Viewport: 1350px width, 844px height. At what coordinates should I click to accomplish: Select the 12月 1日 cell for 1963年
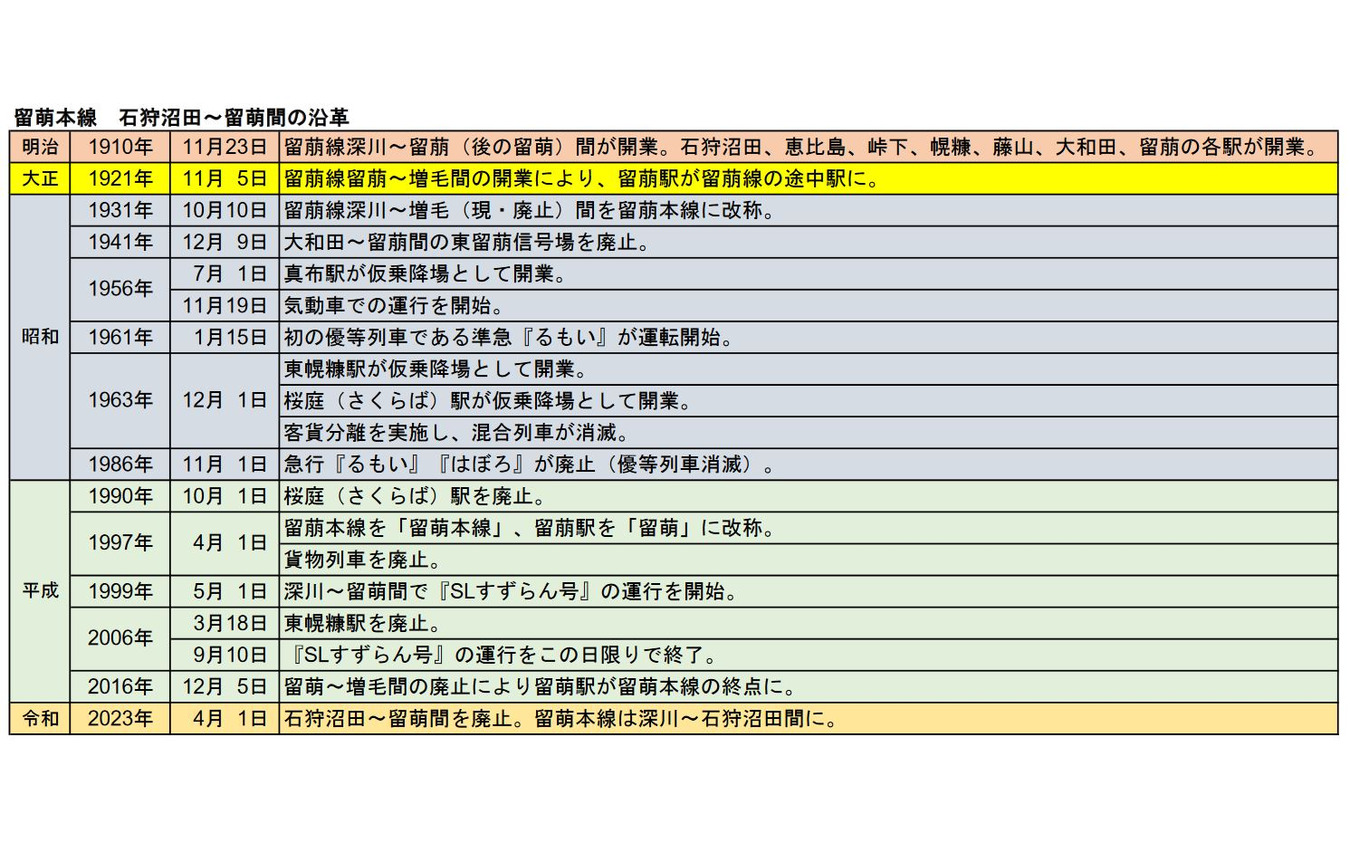point(225,400)
